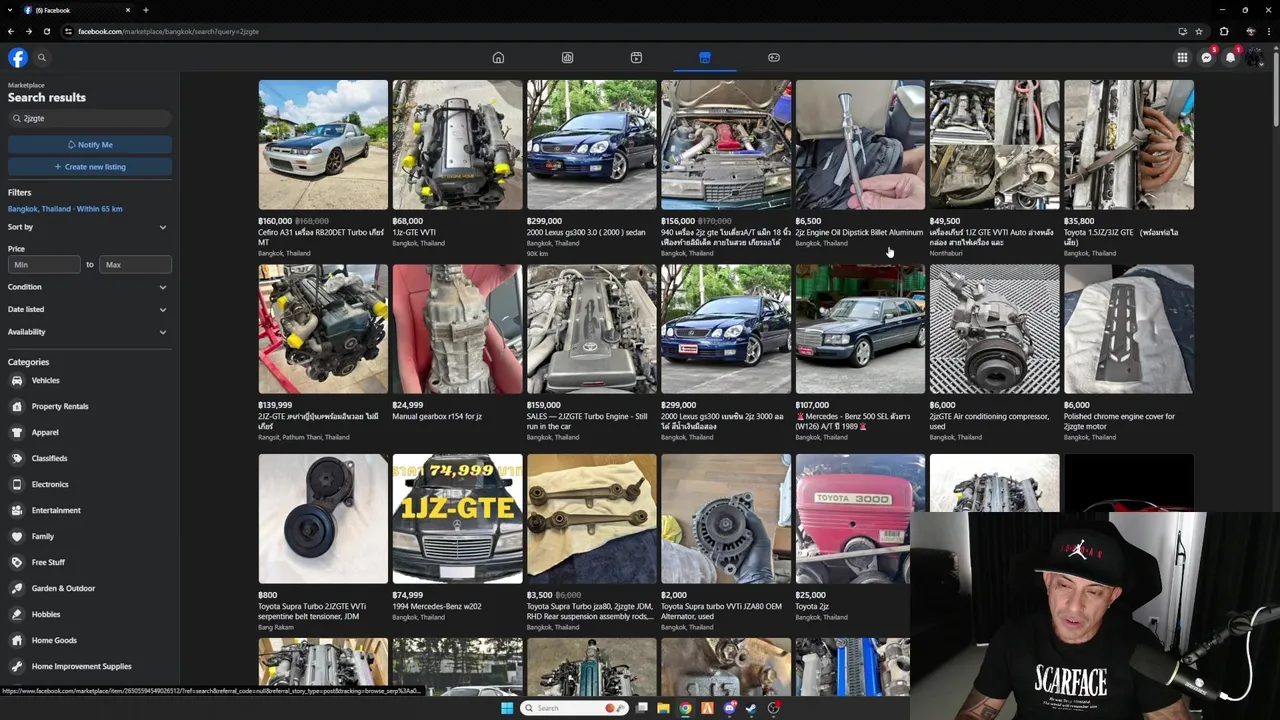Screen dimensions: 1280x720
Task: Change location Bangkok, Thailand within 65 km
Action: pos(65,209)
